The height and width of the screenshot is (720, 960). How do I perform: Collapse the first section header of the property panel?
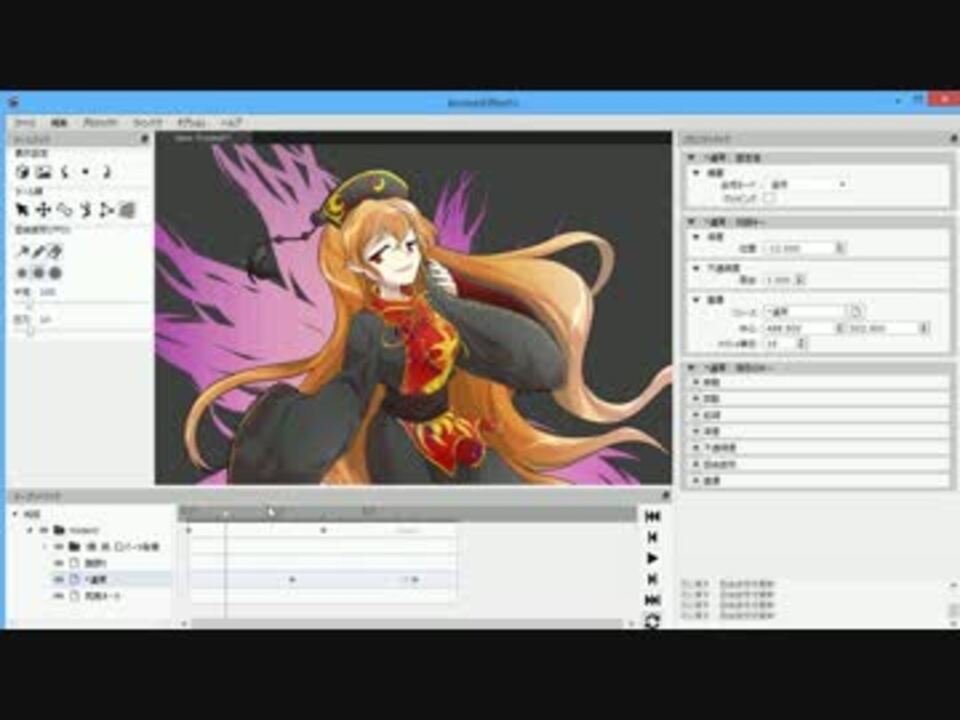(x=692, y=158)
